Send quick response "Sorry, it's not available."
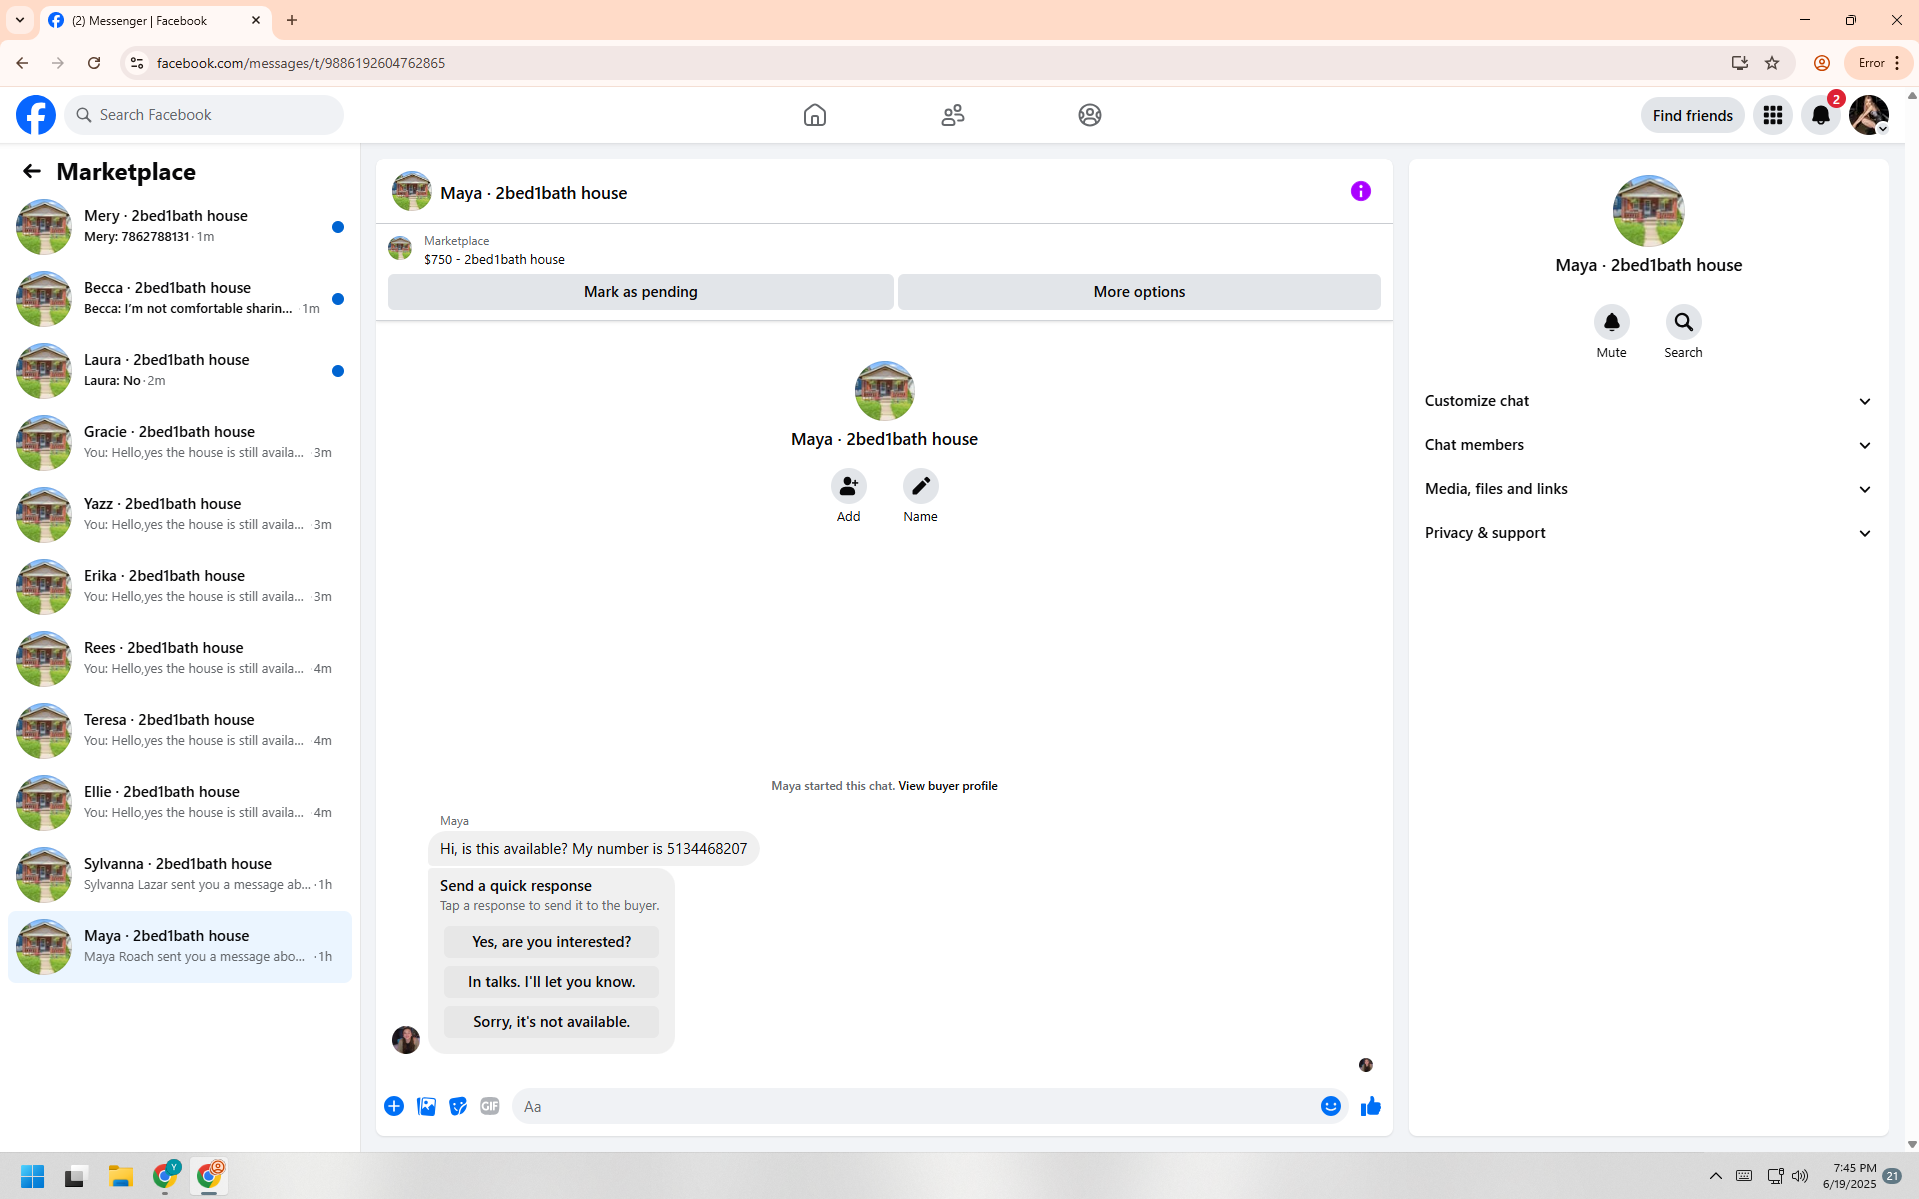Image resolution: width=1919 pixels, height=1199 pixels. (x=551, y=1022)
